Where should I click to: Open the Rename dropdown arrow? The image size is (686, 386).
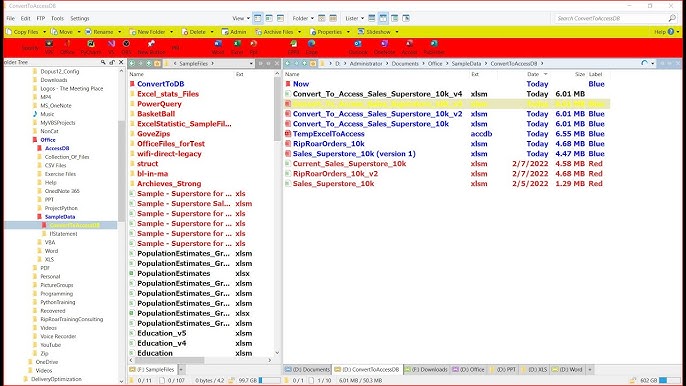click(119, 32)
